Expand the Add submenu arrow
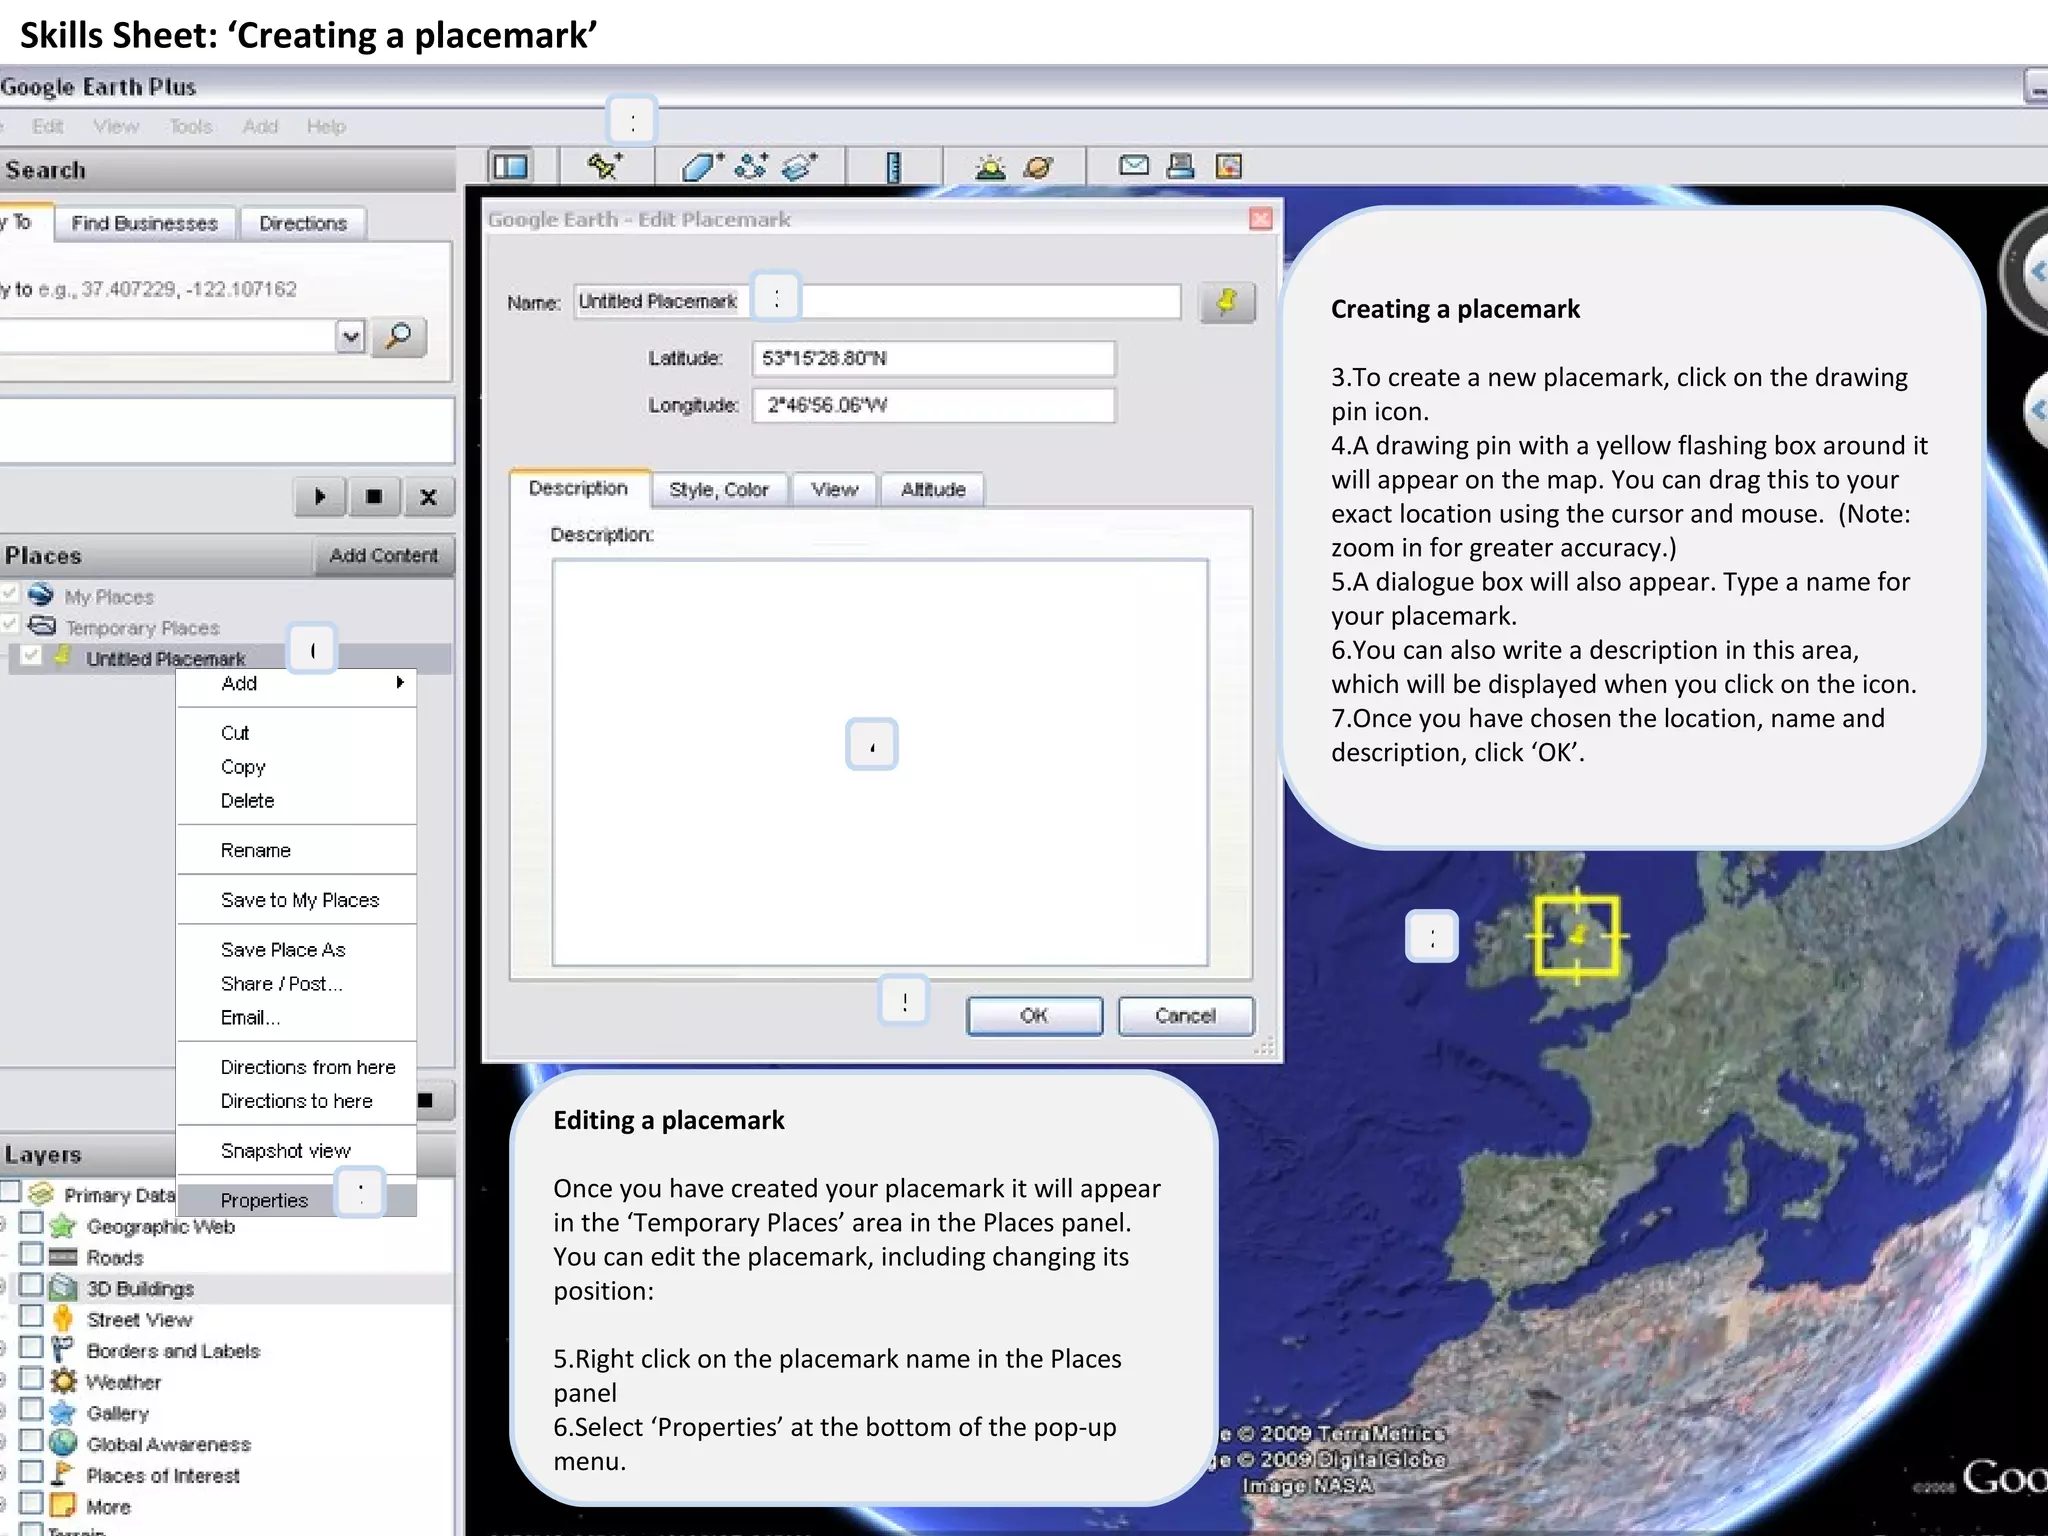The width and height of the screenshot is (2048, 1536). coord(400,682)
